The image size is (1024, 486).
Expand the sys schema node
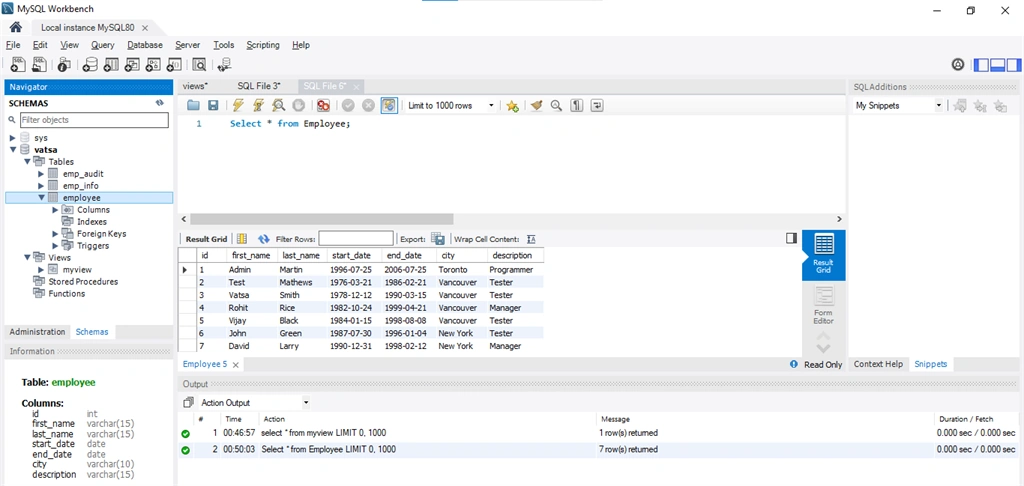click(x=12, y=138)
